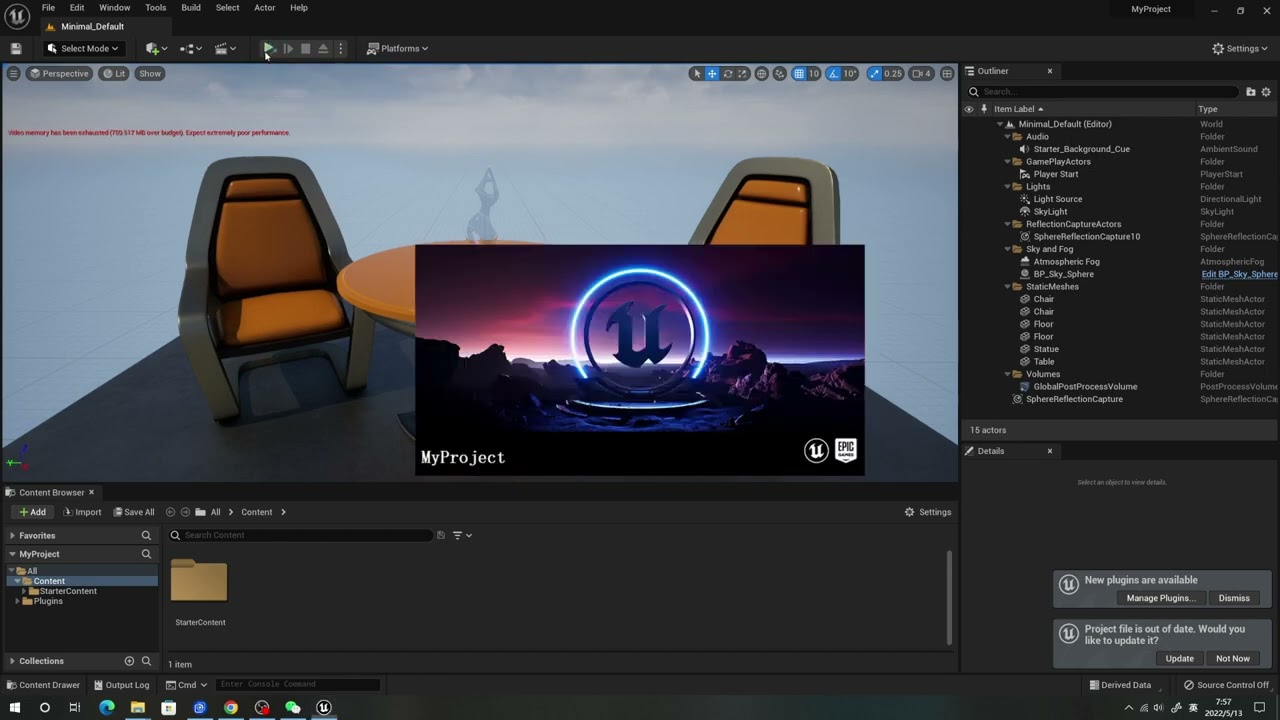Open the Select Mode dropdown

pos(83,48)
